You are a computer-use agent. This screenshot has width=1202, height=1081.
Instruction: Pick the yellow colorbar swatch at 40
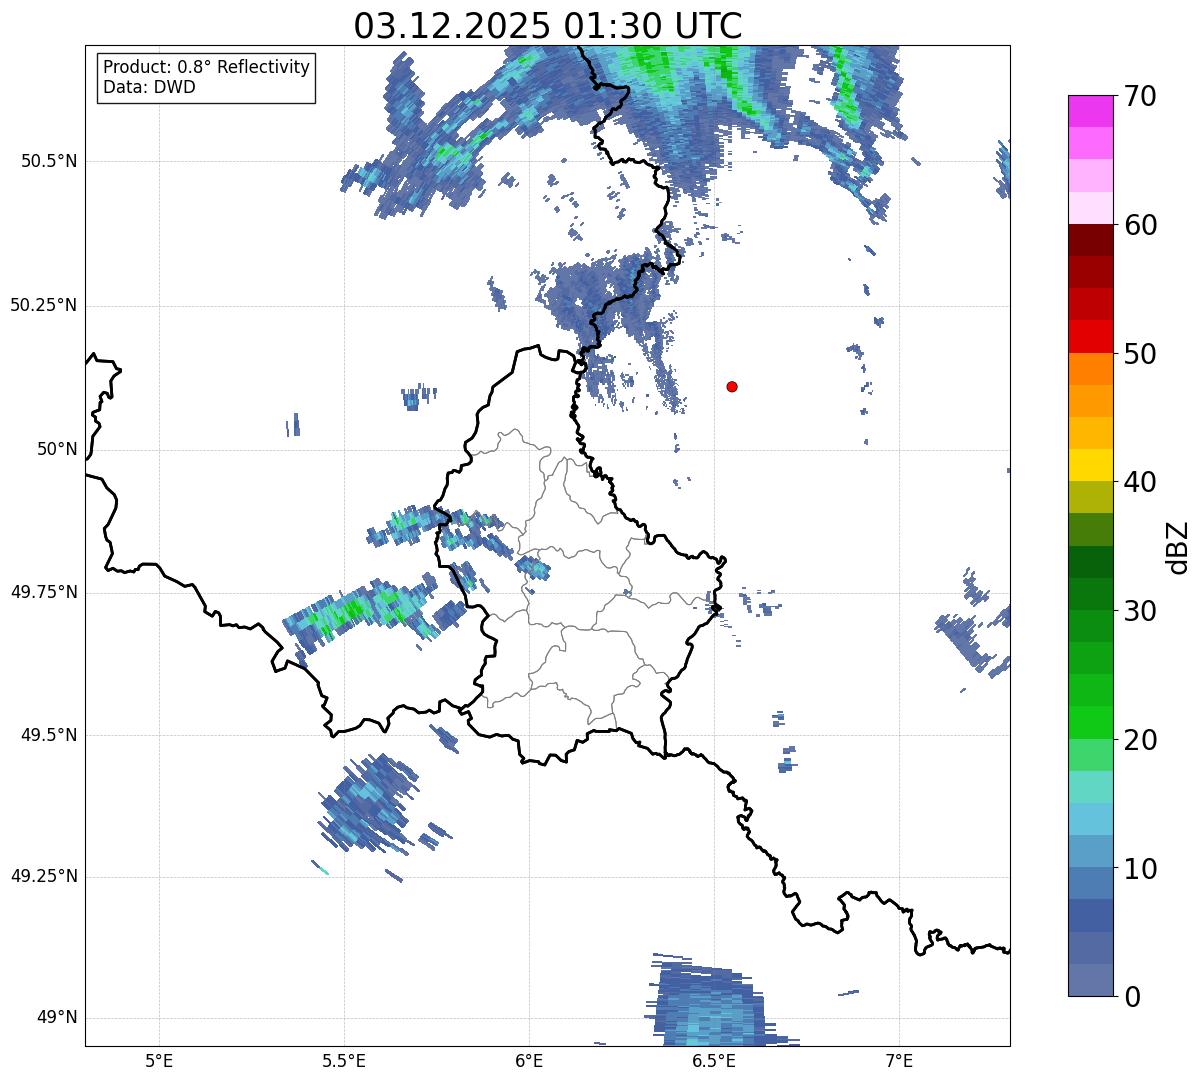1090,465
